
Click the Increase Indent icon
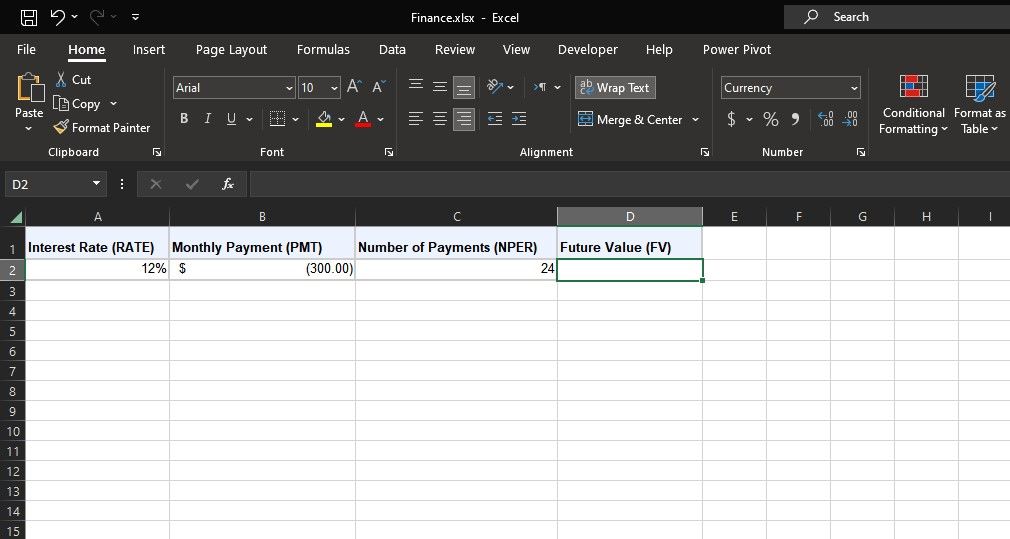(x=519, y=119)
